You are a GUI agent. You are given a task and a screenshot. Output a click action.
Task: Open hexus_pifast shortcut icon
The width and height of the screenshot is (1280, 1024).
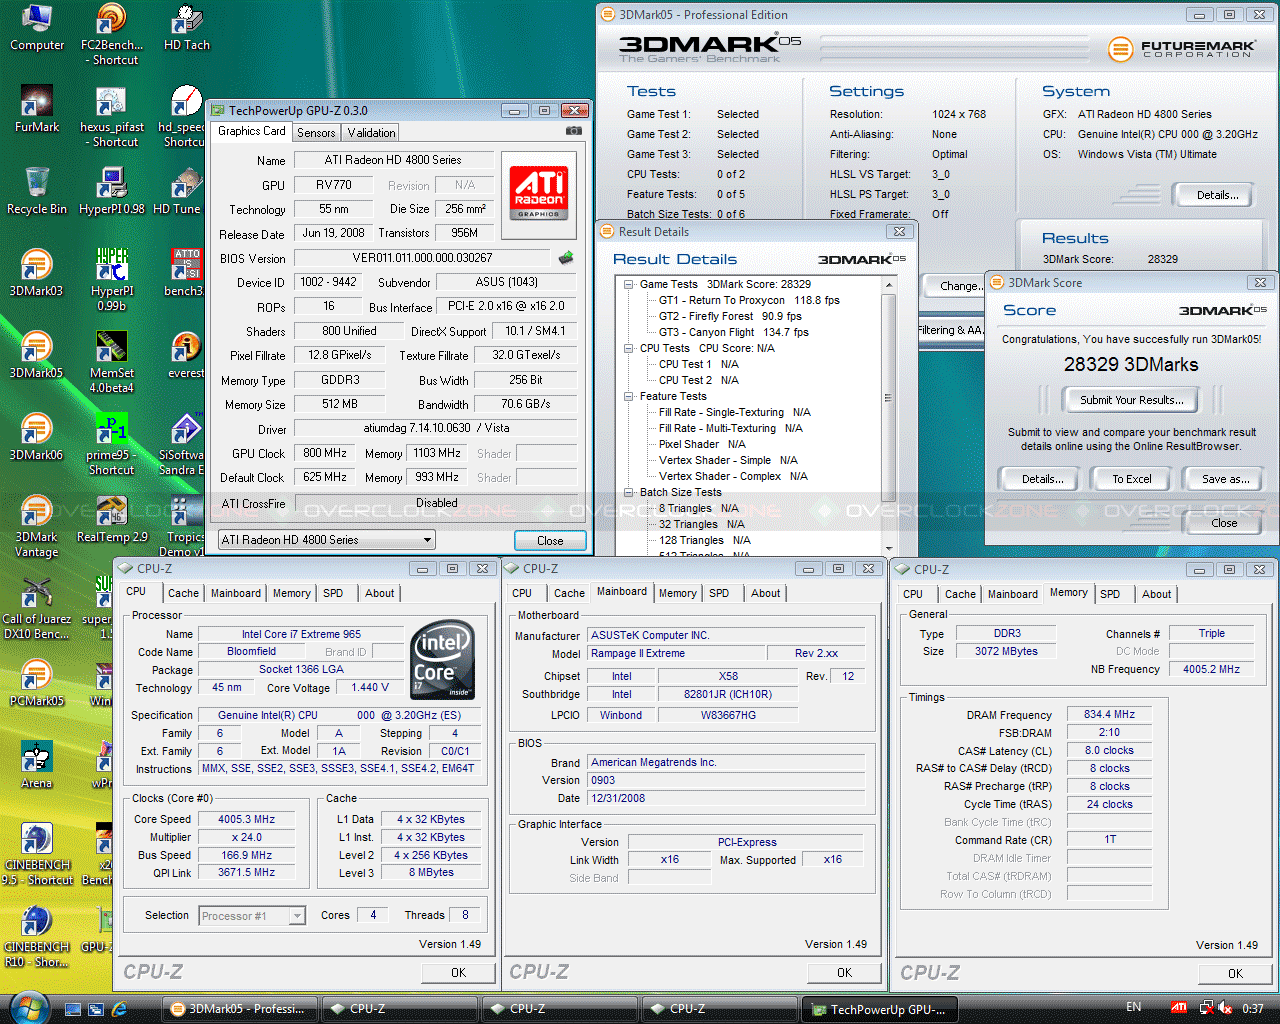pos(111,117)
